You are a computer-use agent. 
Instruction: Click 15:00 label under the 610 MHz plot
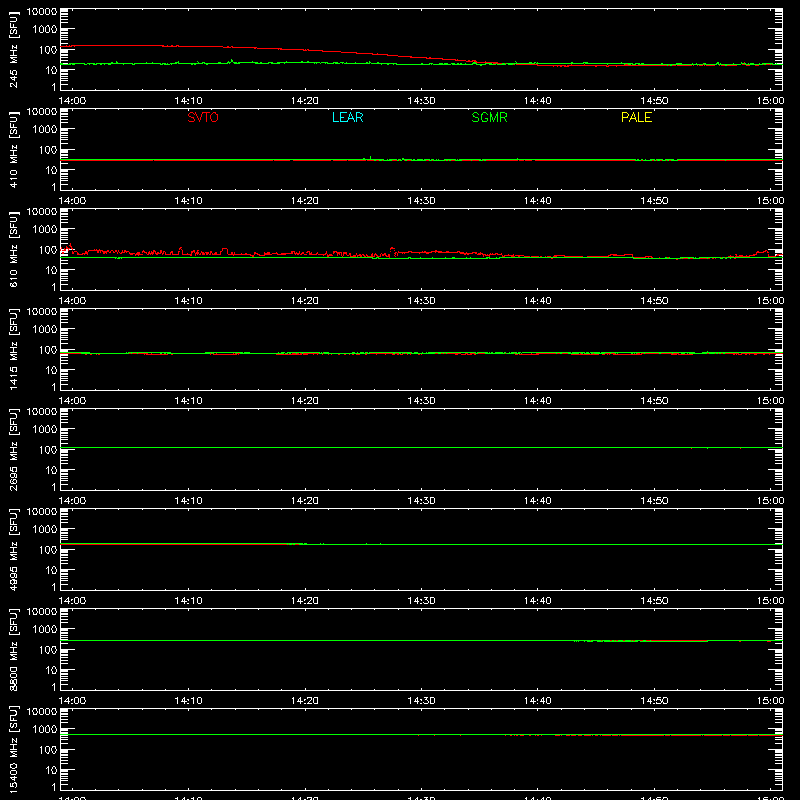point(770,301)
